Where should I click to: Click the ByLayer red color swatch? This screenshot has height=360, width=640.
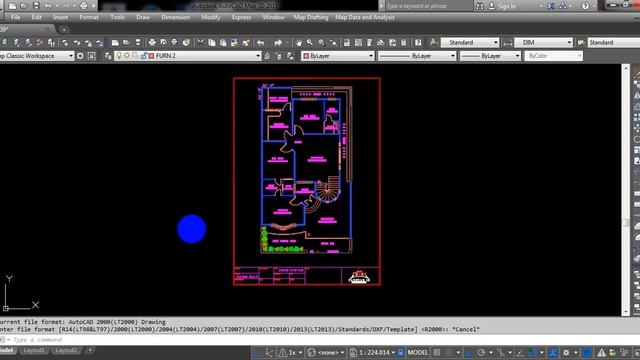[x=306, y=56]
